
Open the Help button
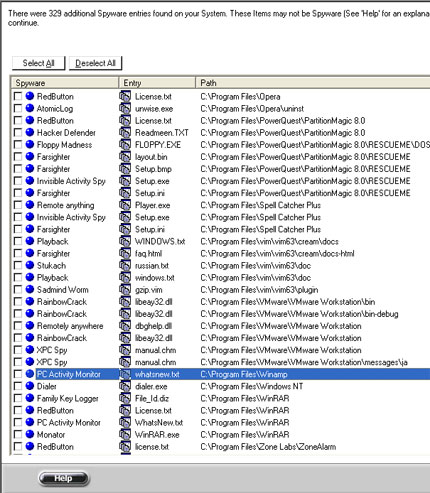[63, 478]
